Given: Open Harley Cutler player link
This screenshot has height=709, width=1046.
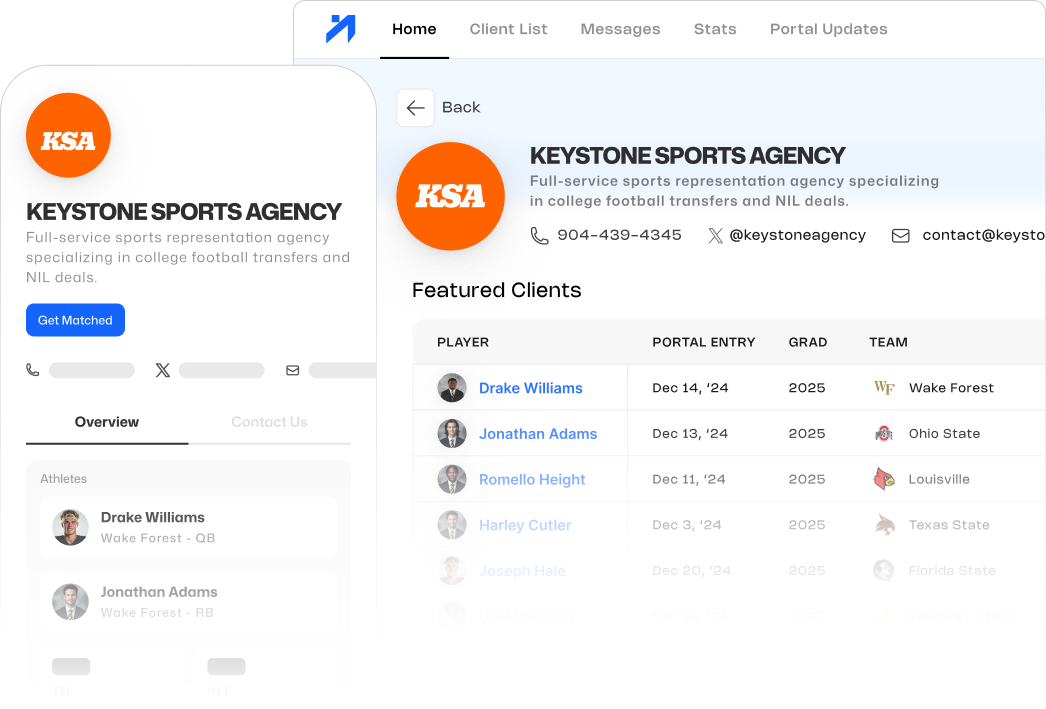Looking at the screenshot, I should (525, 525).
